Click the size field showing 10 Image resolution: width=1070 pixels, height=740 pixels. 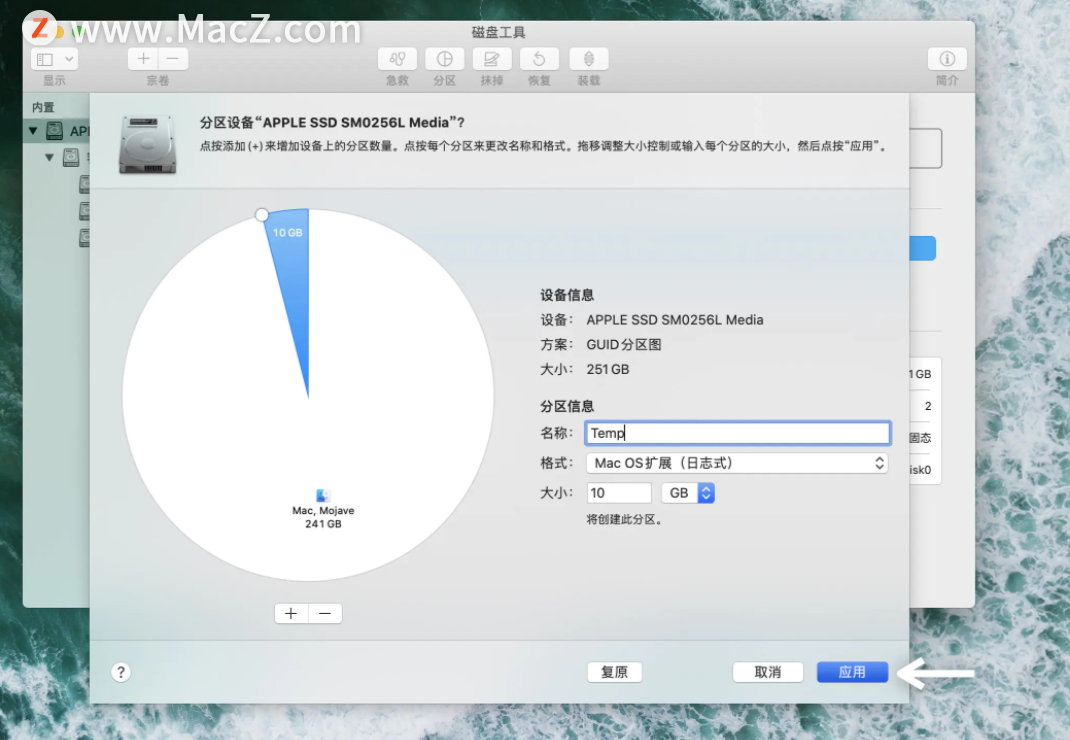(x=619, y=493)
